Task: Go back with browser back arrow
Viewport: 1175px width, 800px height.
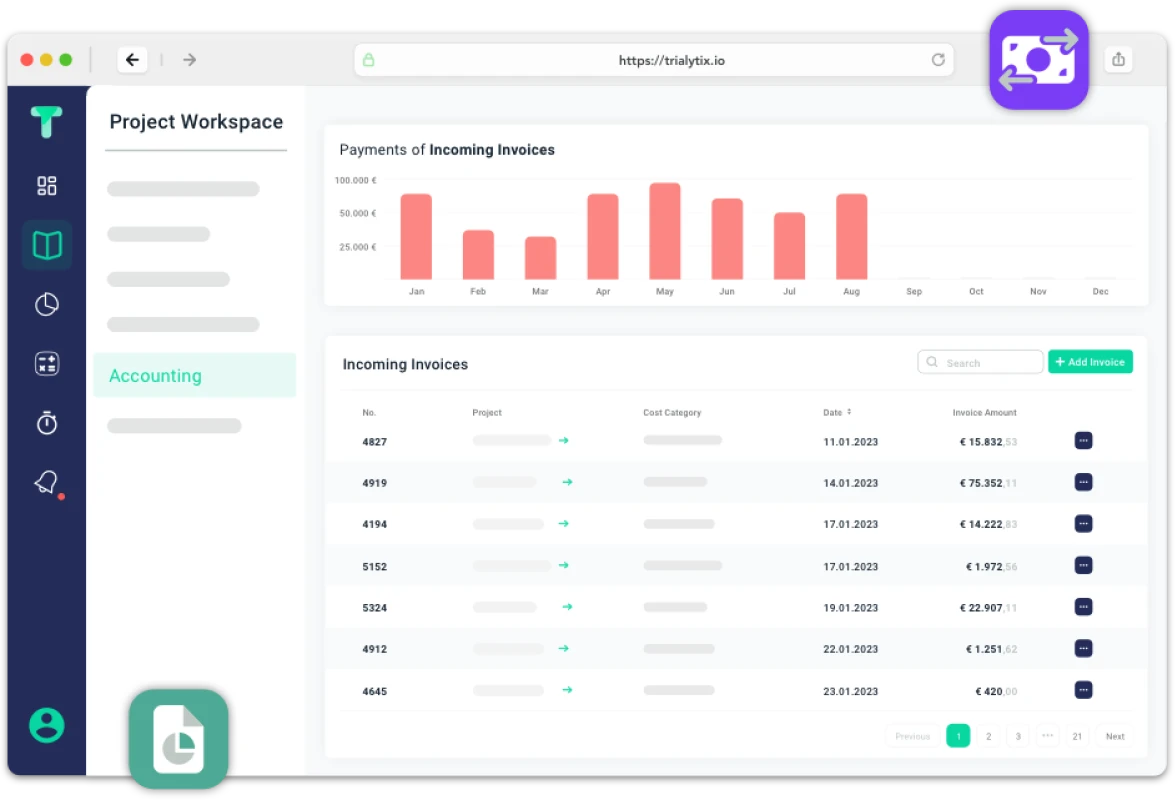Action: tap(132, 60)
